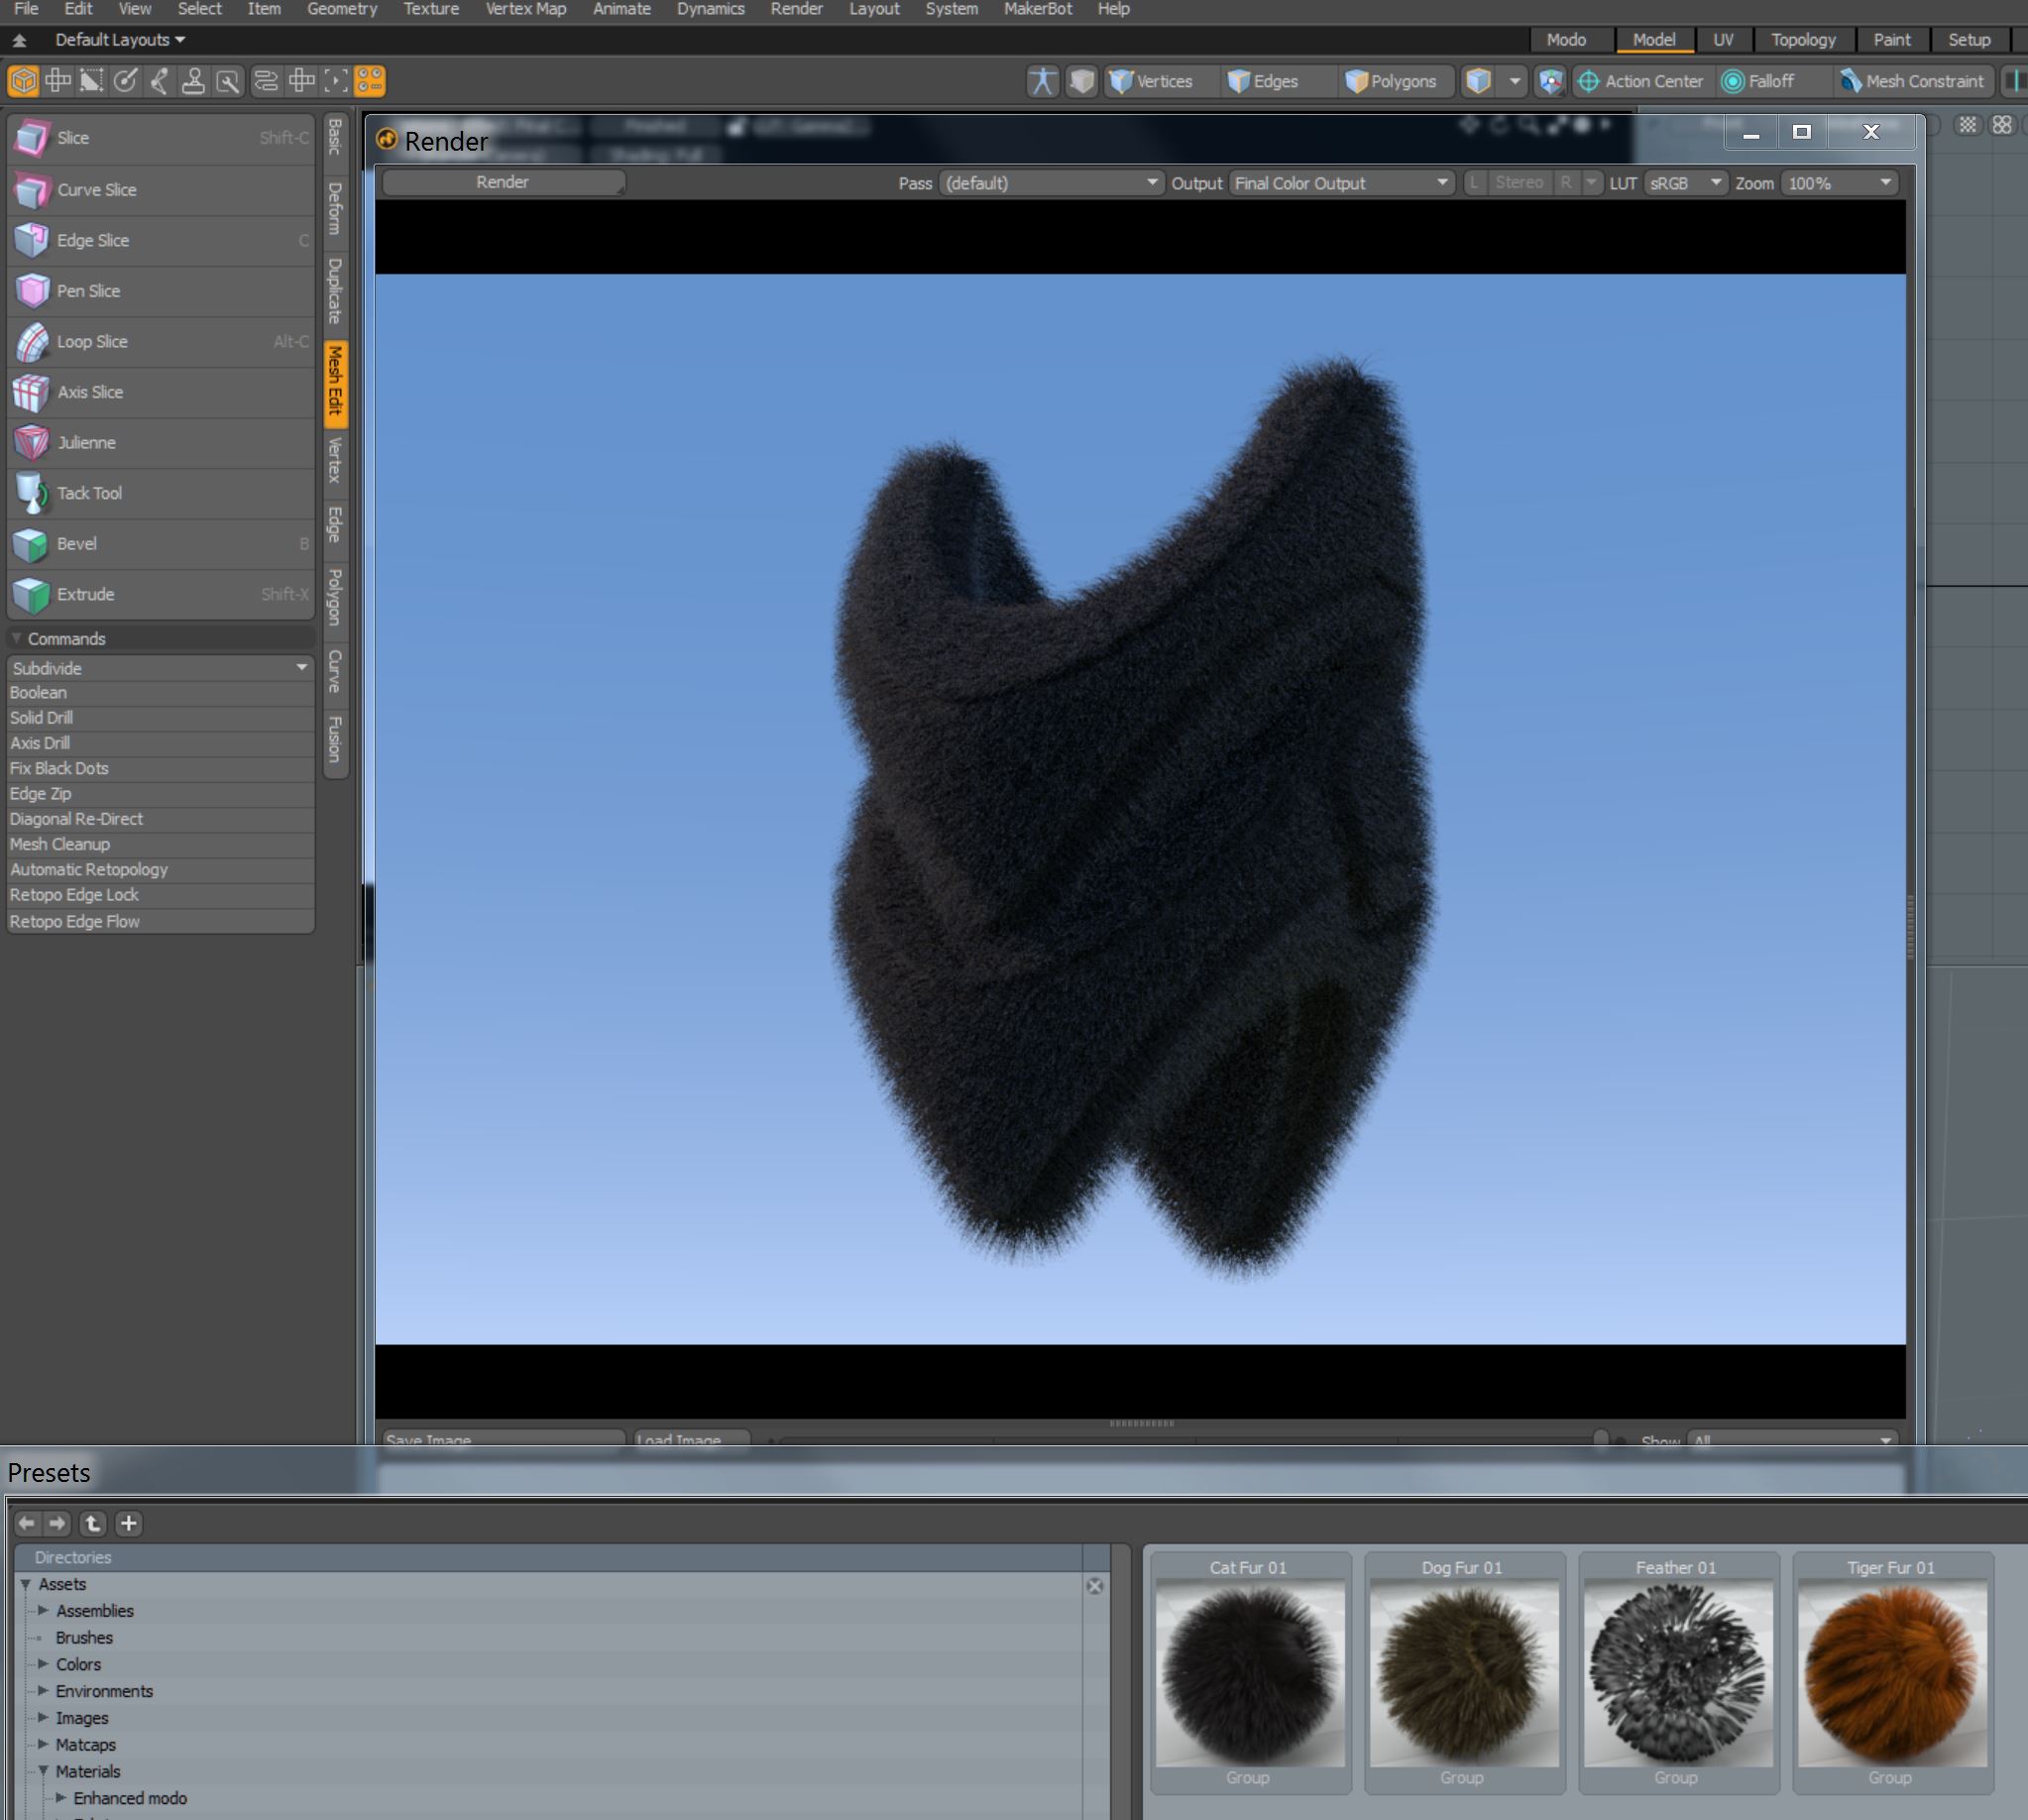
Task: Select the Axis Slice tool
Action: point(90,392)
